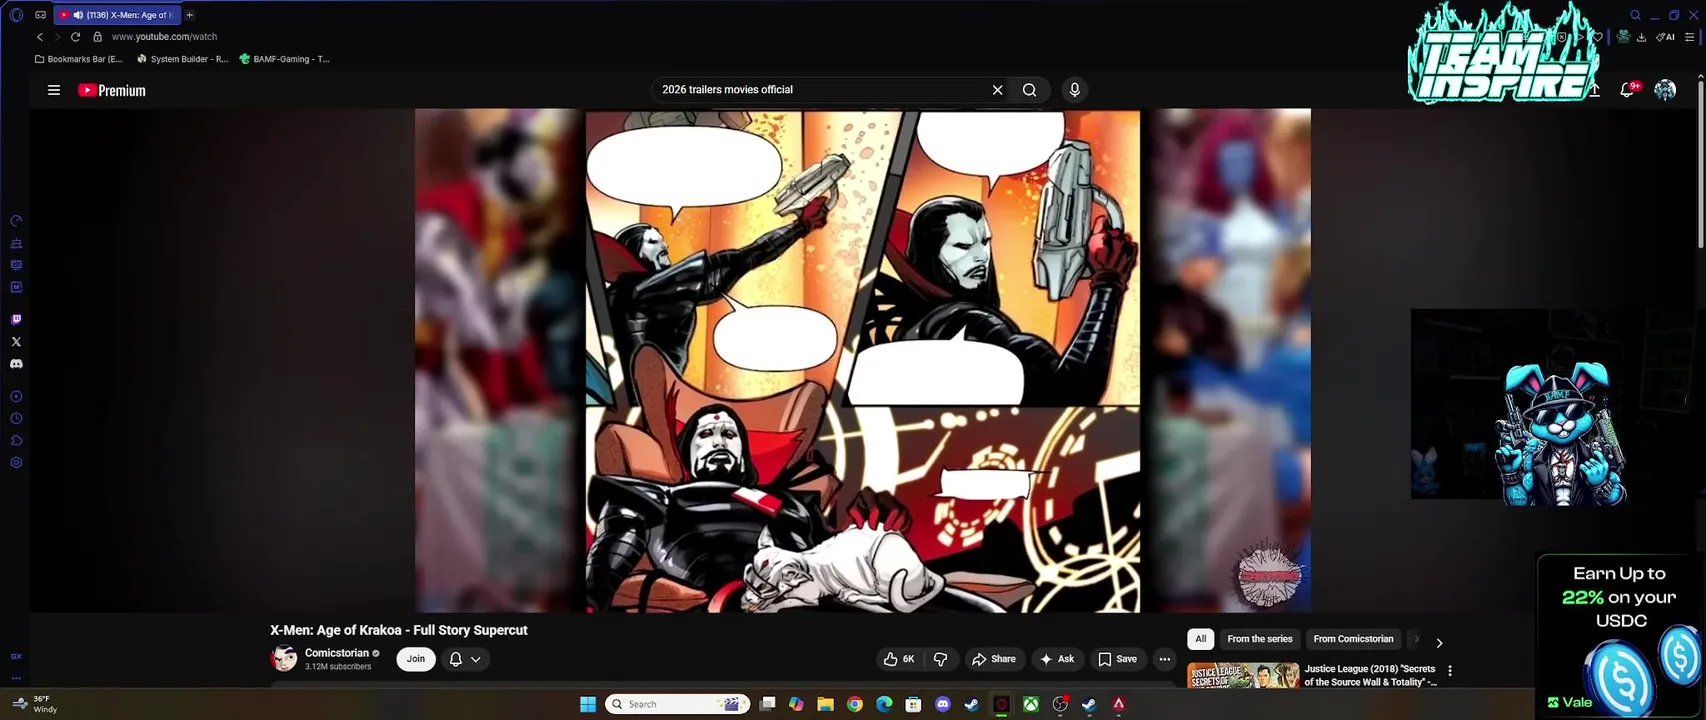
Task: Open Opera GX main menu logo
Action: pos(16,15)
